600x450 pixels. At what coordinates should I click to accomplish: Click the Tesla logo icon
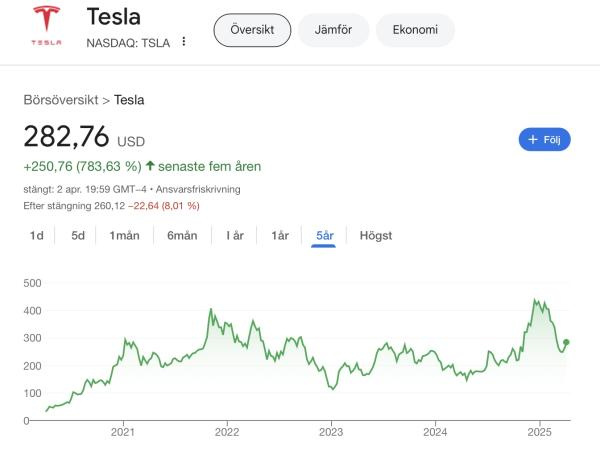click(46, 25)
